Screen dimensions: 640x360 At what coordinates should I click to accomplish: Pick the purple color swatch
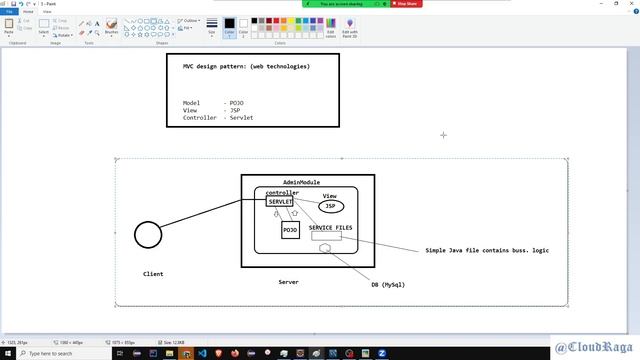[x=320, y=21]
